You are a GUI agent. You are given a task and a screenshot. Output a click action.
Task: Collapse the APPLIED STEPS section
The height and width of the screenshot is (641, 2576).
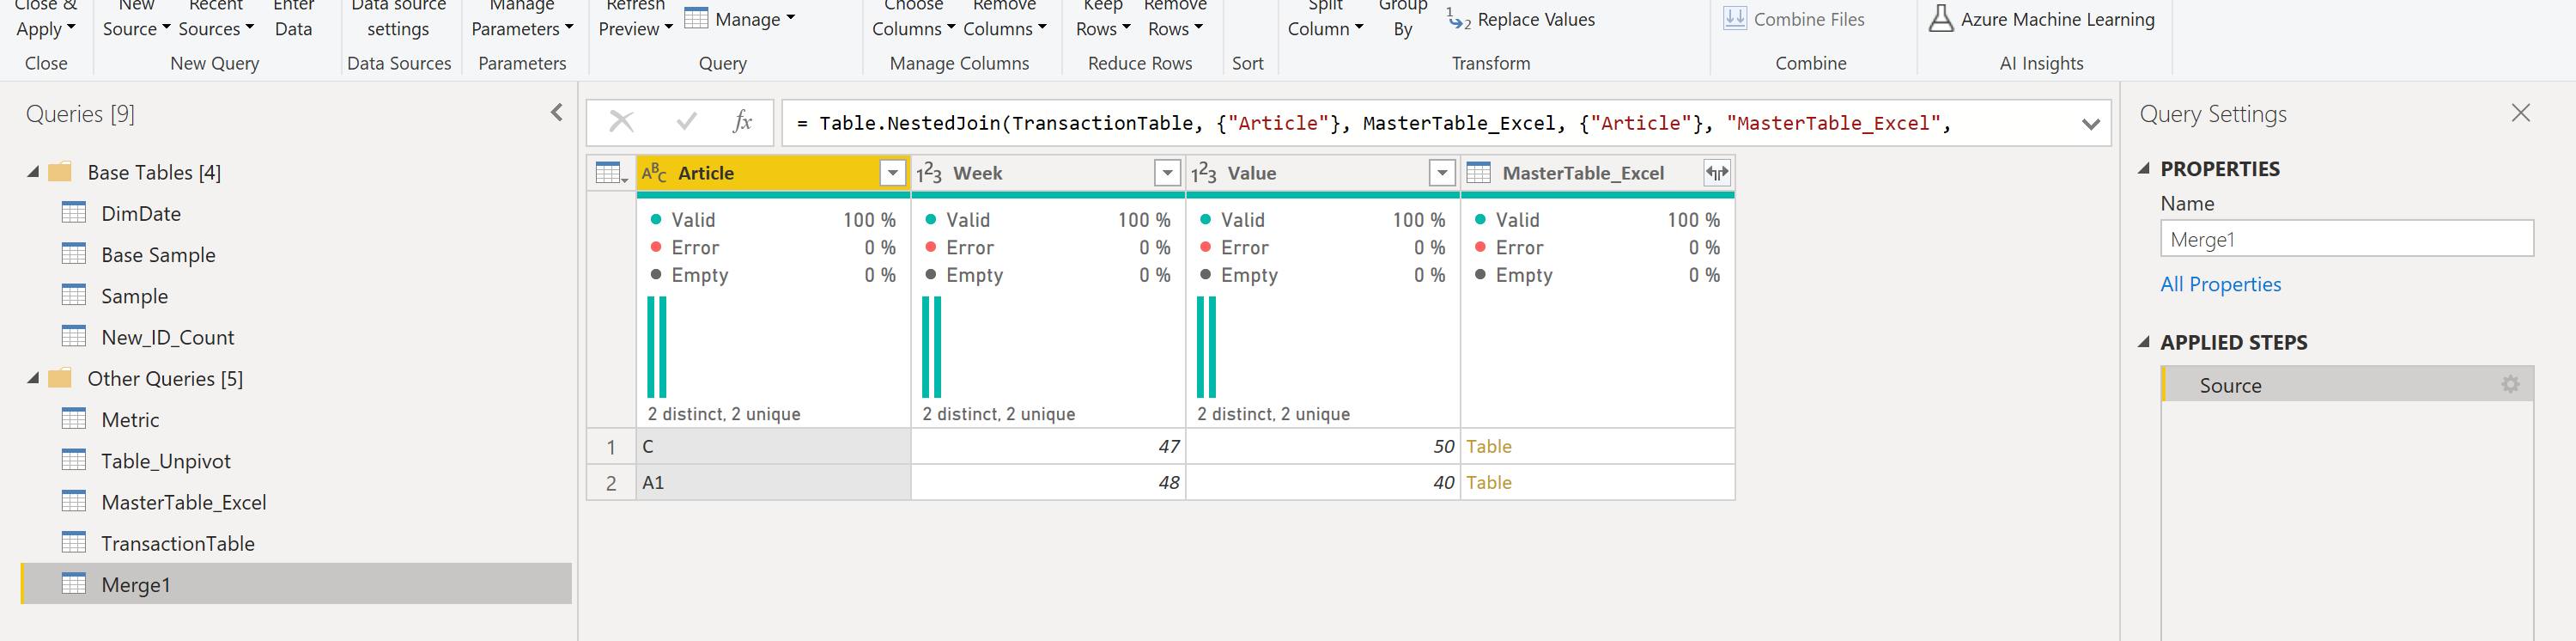[x=2144, y=342]
